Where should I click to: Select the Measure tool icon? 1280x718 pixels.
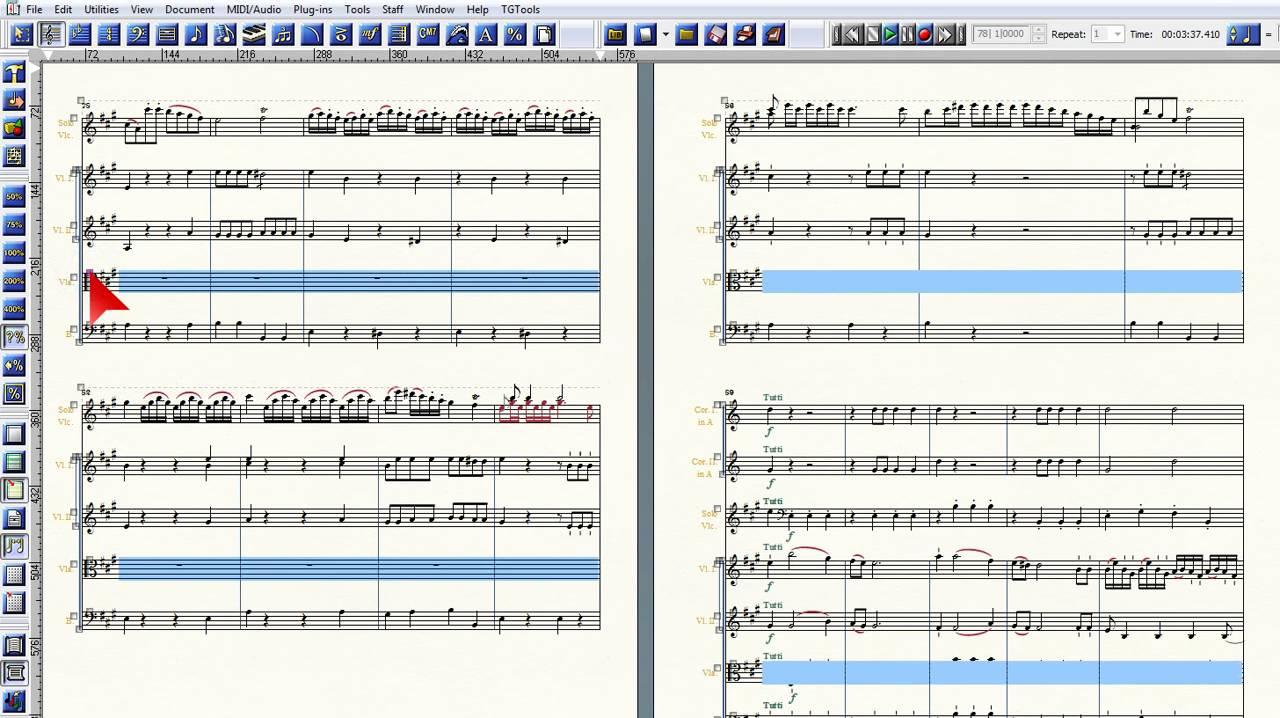click(x=166, y=35)
